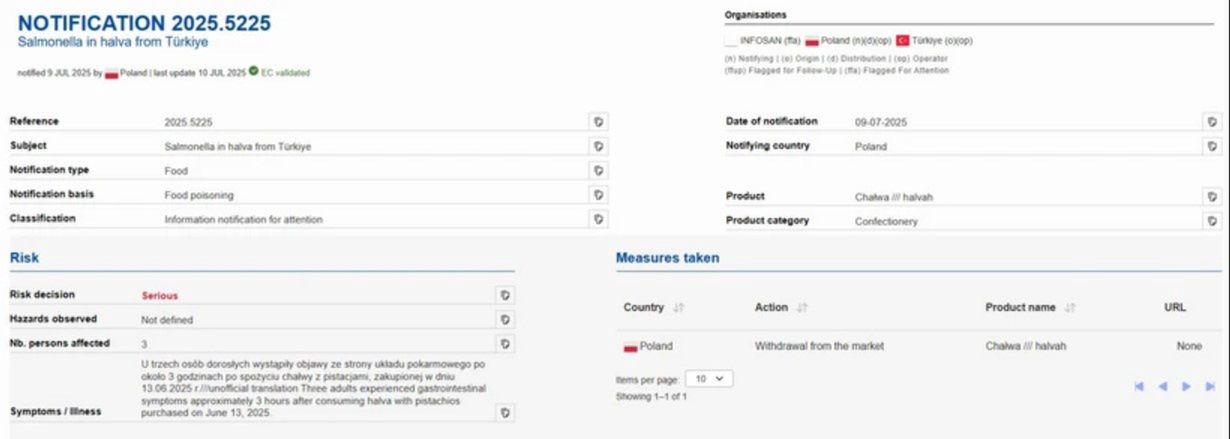The image size is (1230, 439).
Task: Click copy icon beside Notification type
Action: pyautogui.click(x=598, y=170)
